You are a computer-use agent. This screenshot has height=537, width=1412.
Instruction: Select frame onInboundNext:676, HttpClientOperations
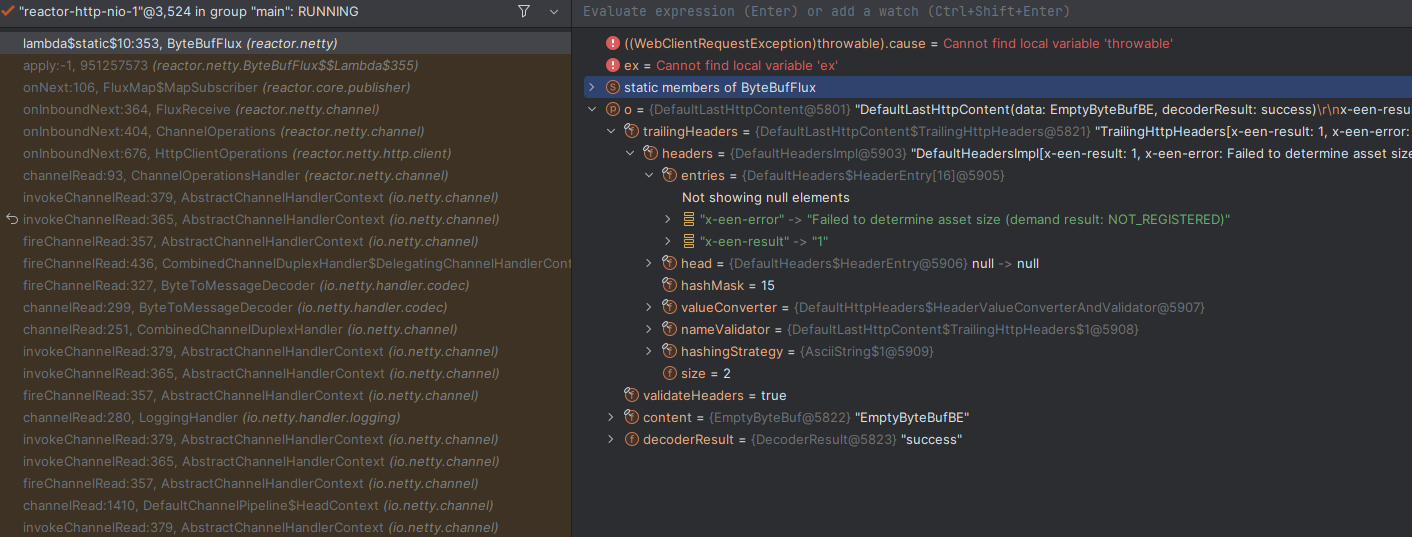286,154
